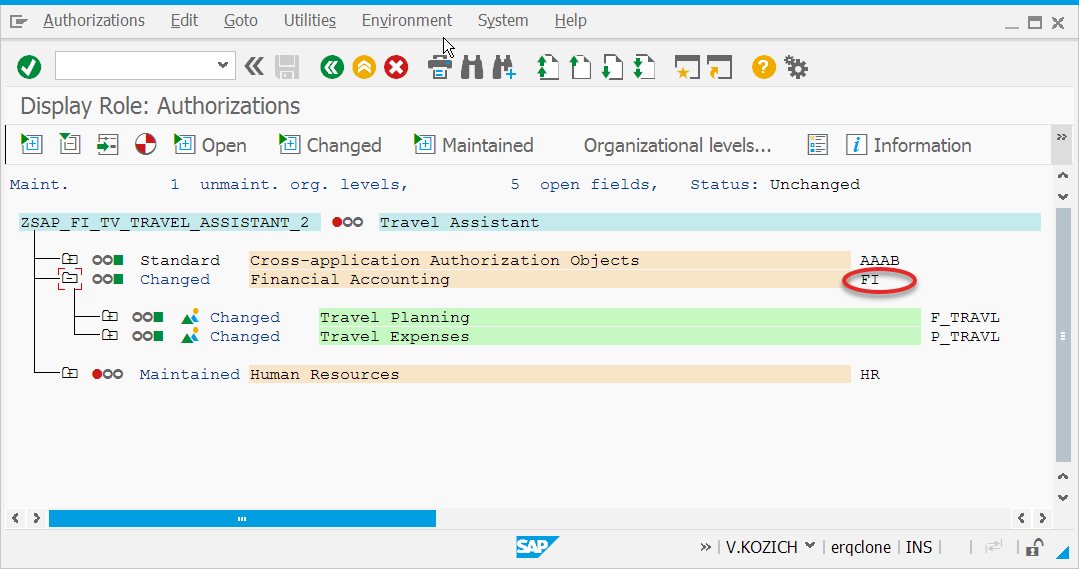Open the Authorizations menu
1079x569 pixels.
(x=94, y=21)
